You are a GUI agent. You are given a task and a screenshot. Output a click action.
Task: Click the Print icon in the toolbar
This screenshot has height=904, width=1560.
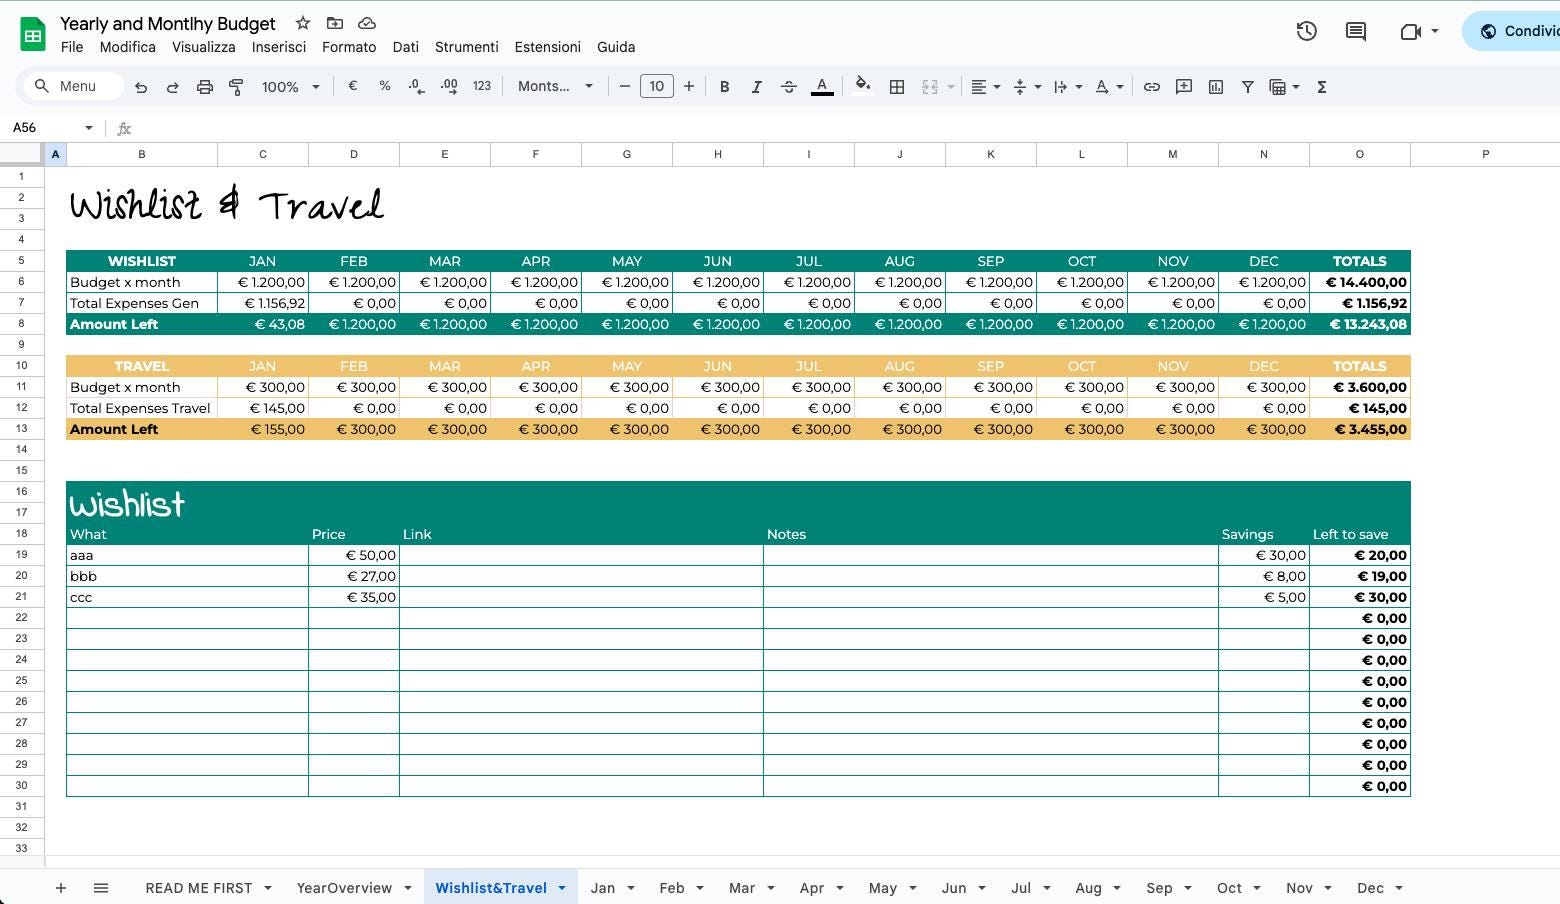204,86
